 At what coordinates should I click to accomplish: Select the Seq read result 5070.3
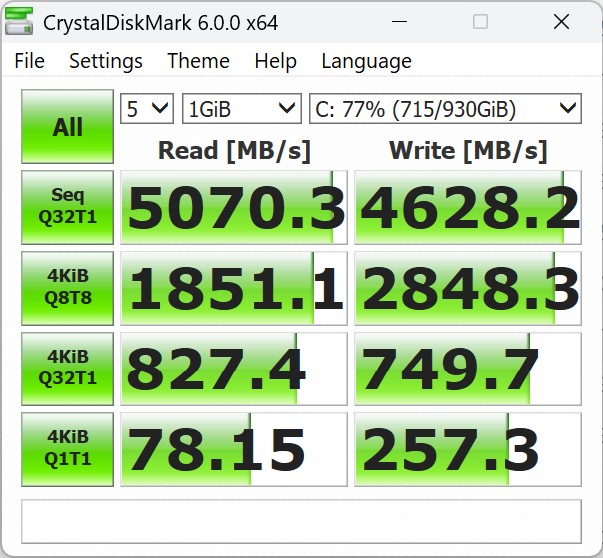point(234,207)
